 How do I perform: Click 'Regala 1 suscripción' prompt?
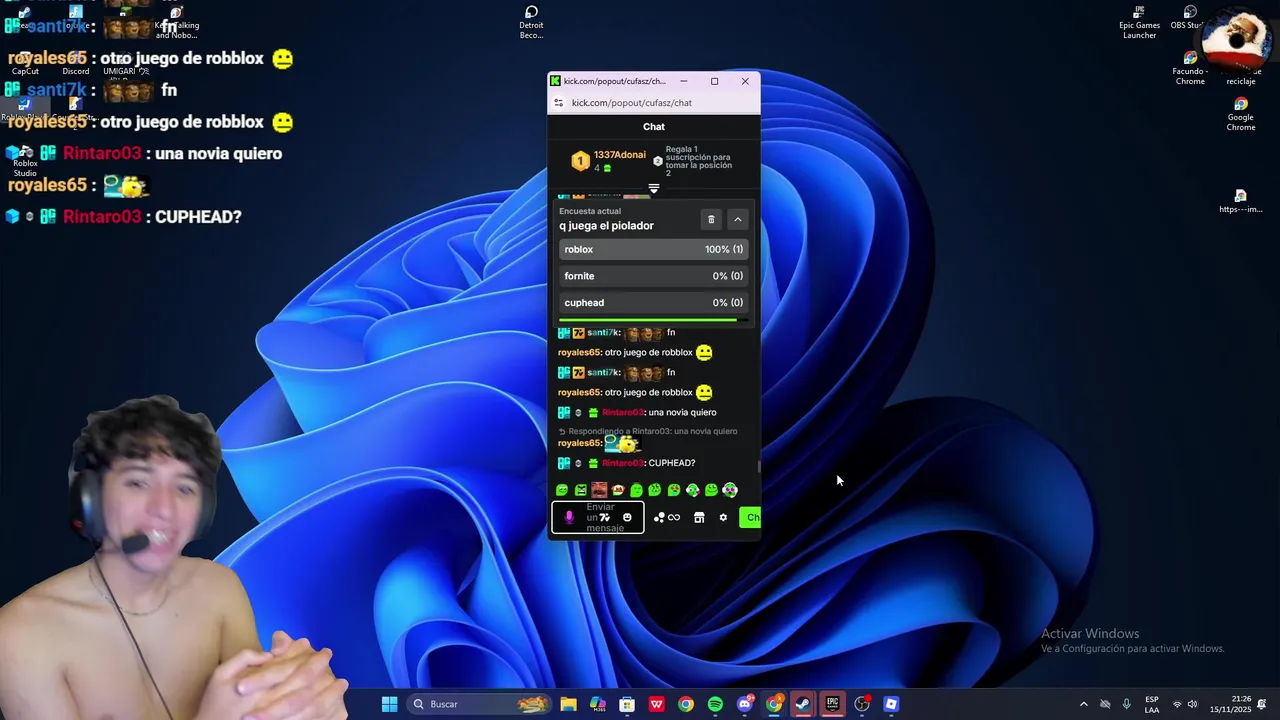point(698,161)
